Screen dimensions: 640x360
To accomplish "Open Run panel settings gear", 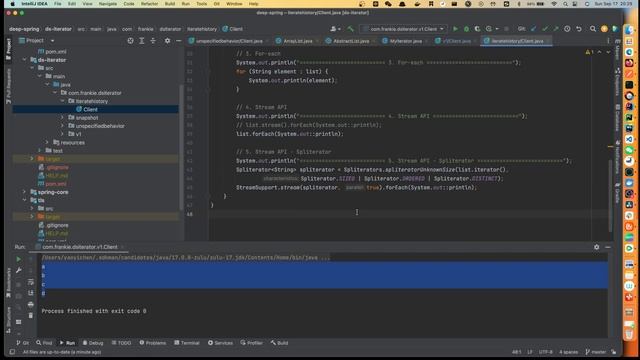I will tap(597, 247).
